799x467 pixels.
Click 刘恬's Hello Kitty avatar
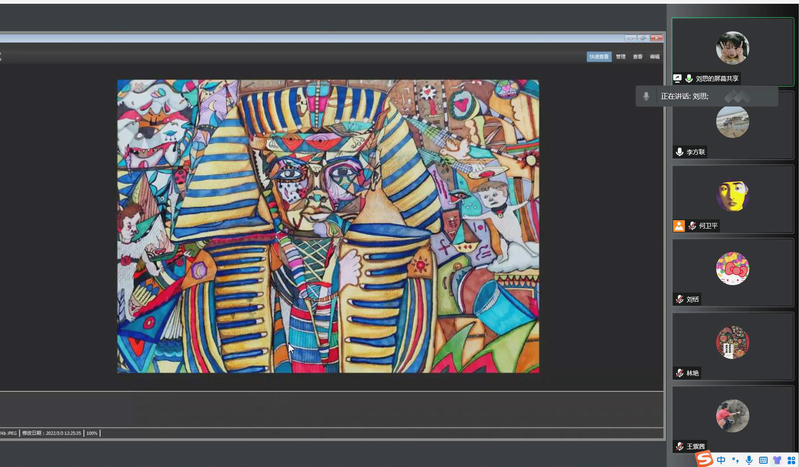[732, 269]
